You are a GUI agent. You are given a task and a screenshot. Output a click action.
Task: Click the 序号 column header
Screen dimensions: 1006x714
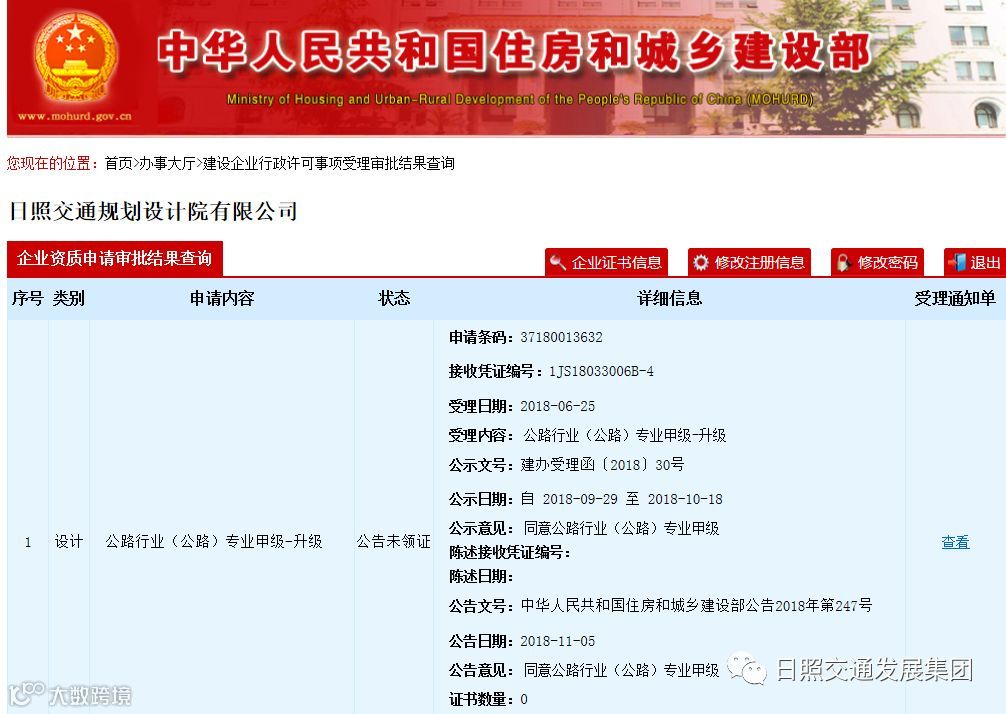click(x=28, y=298)
